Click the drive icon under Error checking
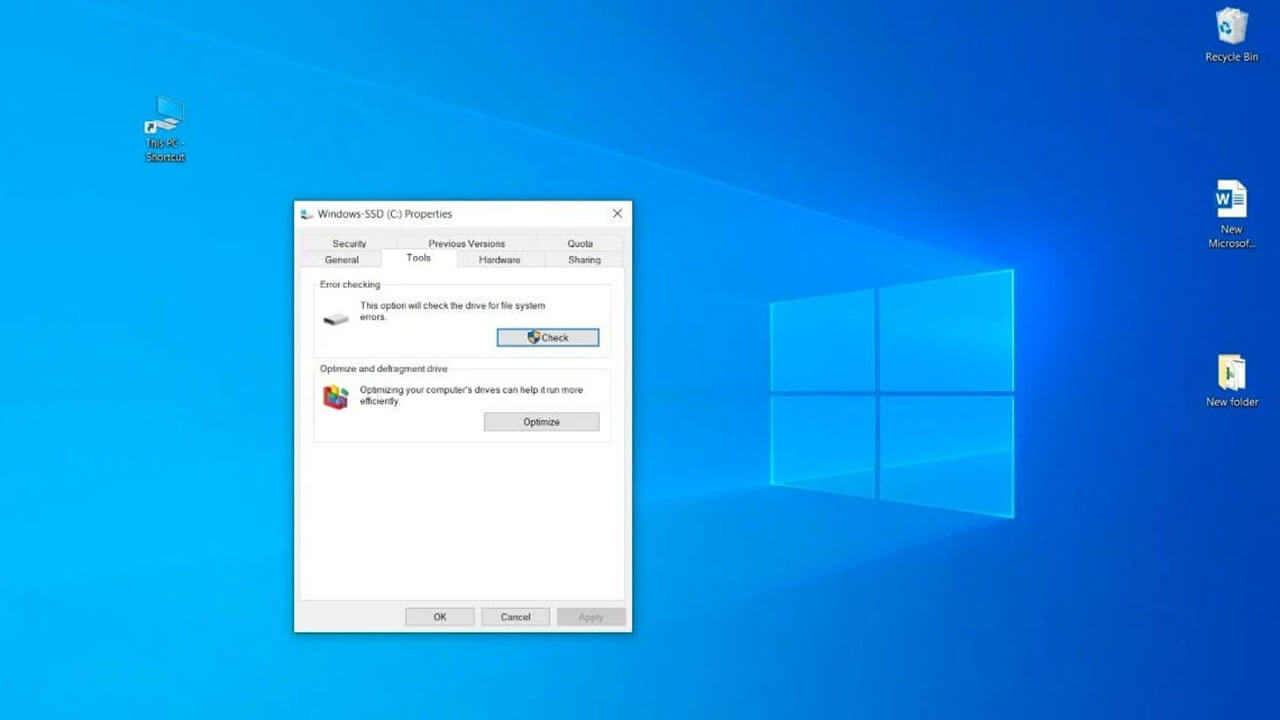Screen dimensions: 1280x720 (x=336, y=319)
